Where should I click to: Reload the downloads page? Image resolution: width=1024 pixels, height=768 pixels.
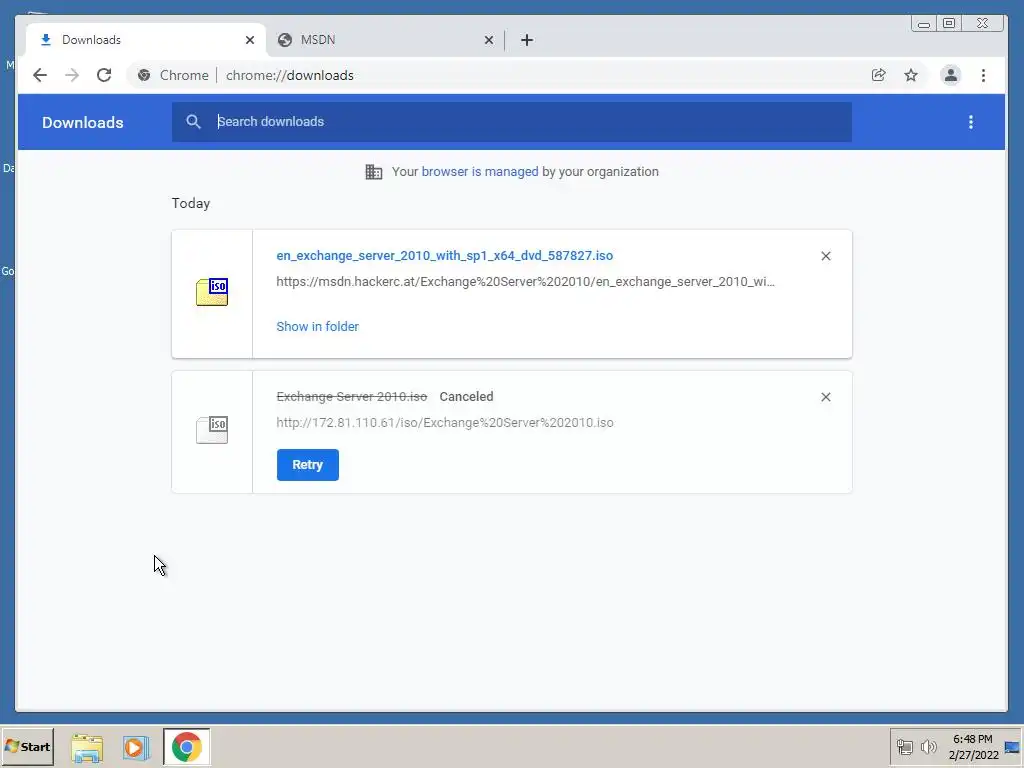104,75
